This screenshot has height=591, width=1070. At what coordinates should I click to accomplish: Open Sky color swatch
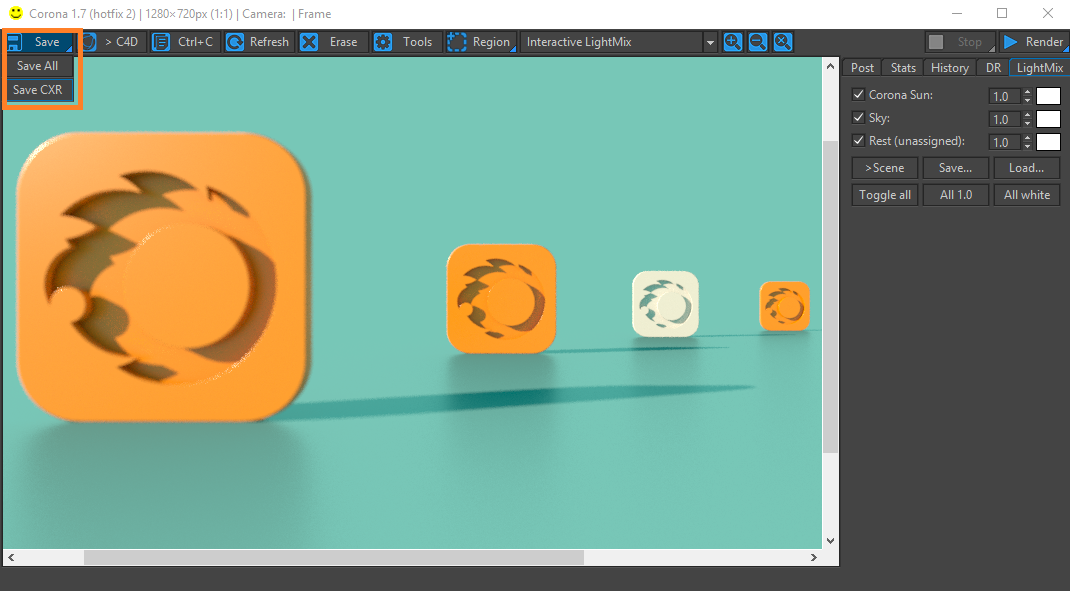[x=1048, y=119]
